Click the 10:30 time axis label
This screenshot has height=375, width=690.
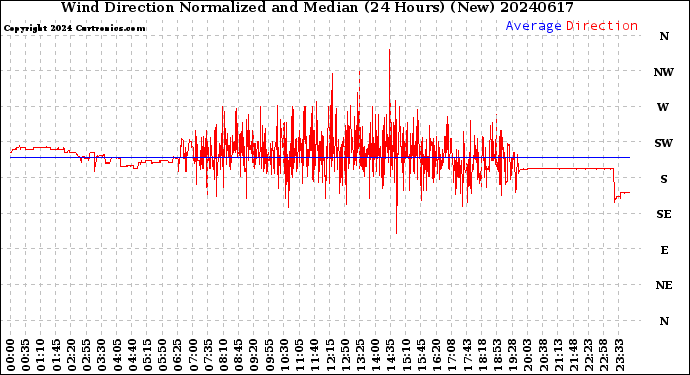[x=284, y=355]
